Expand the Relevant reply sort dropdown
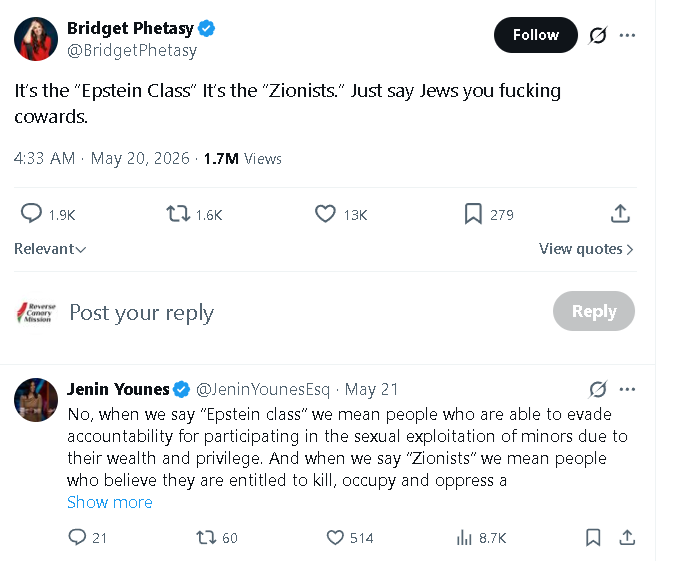 tap(50, 249)
